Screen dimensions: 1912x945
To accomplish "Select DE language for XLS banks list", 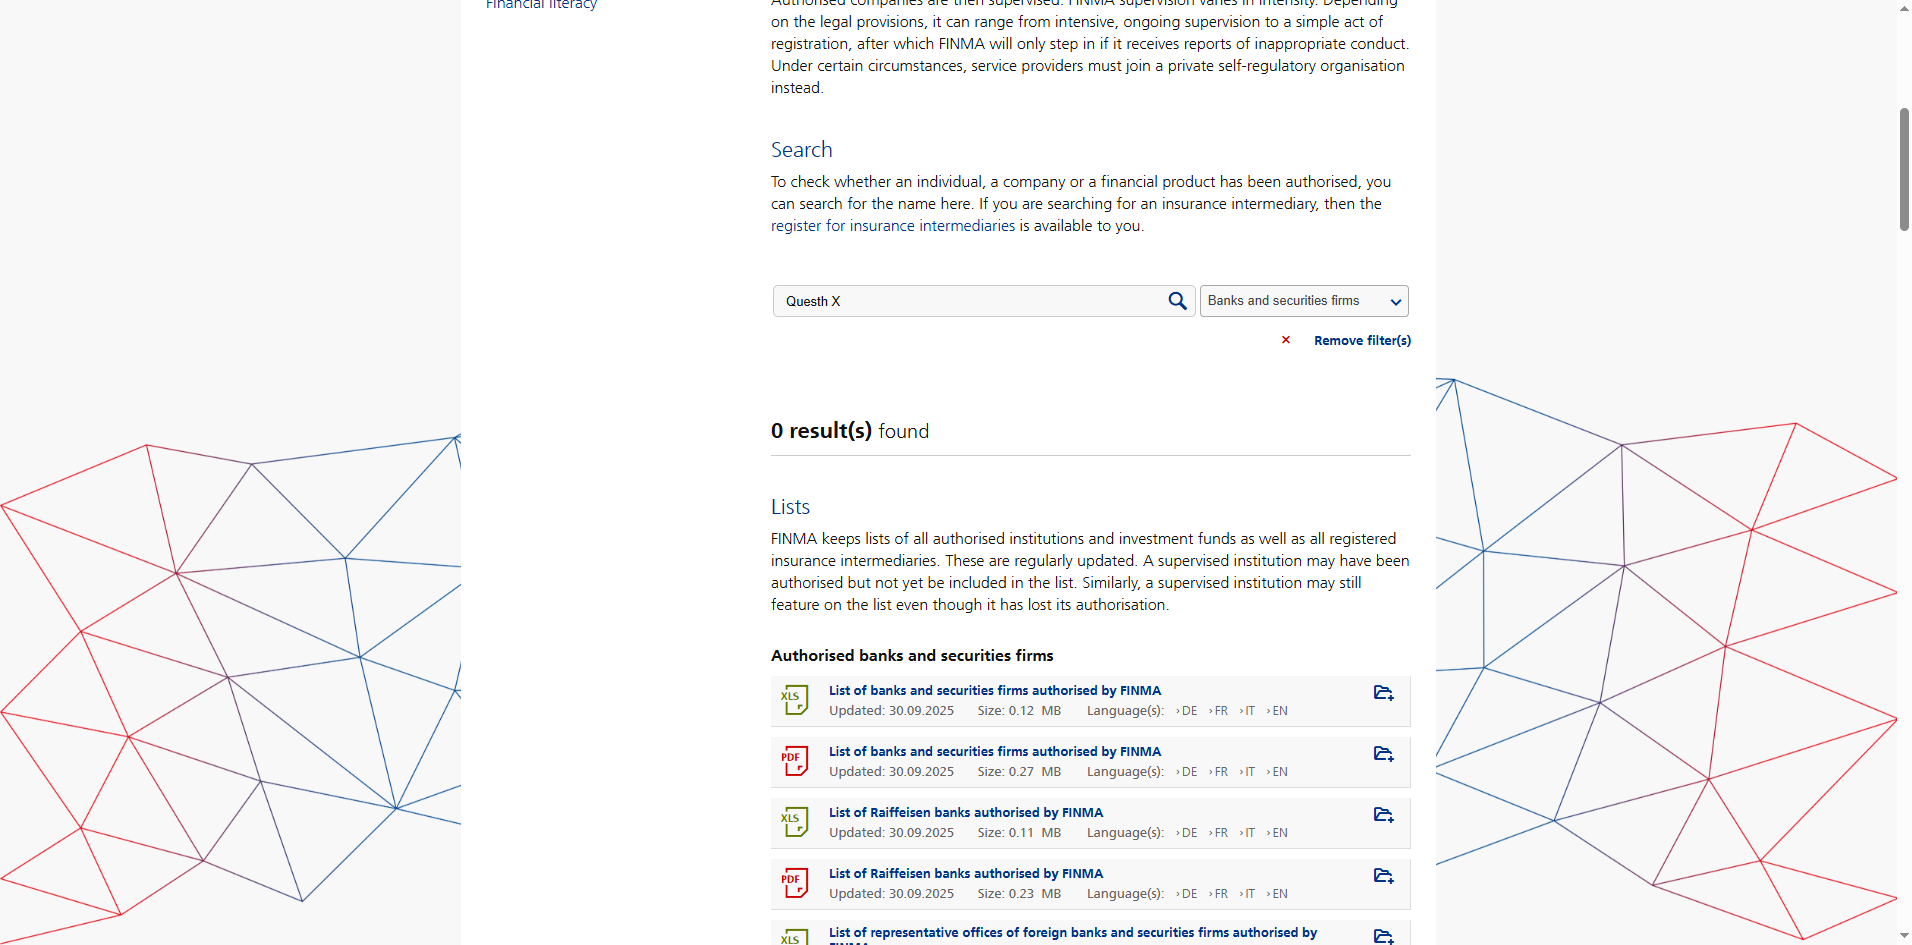I will point(1188,711).
